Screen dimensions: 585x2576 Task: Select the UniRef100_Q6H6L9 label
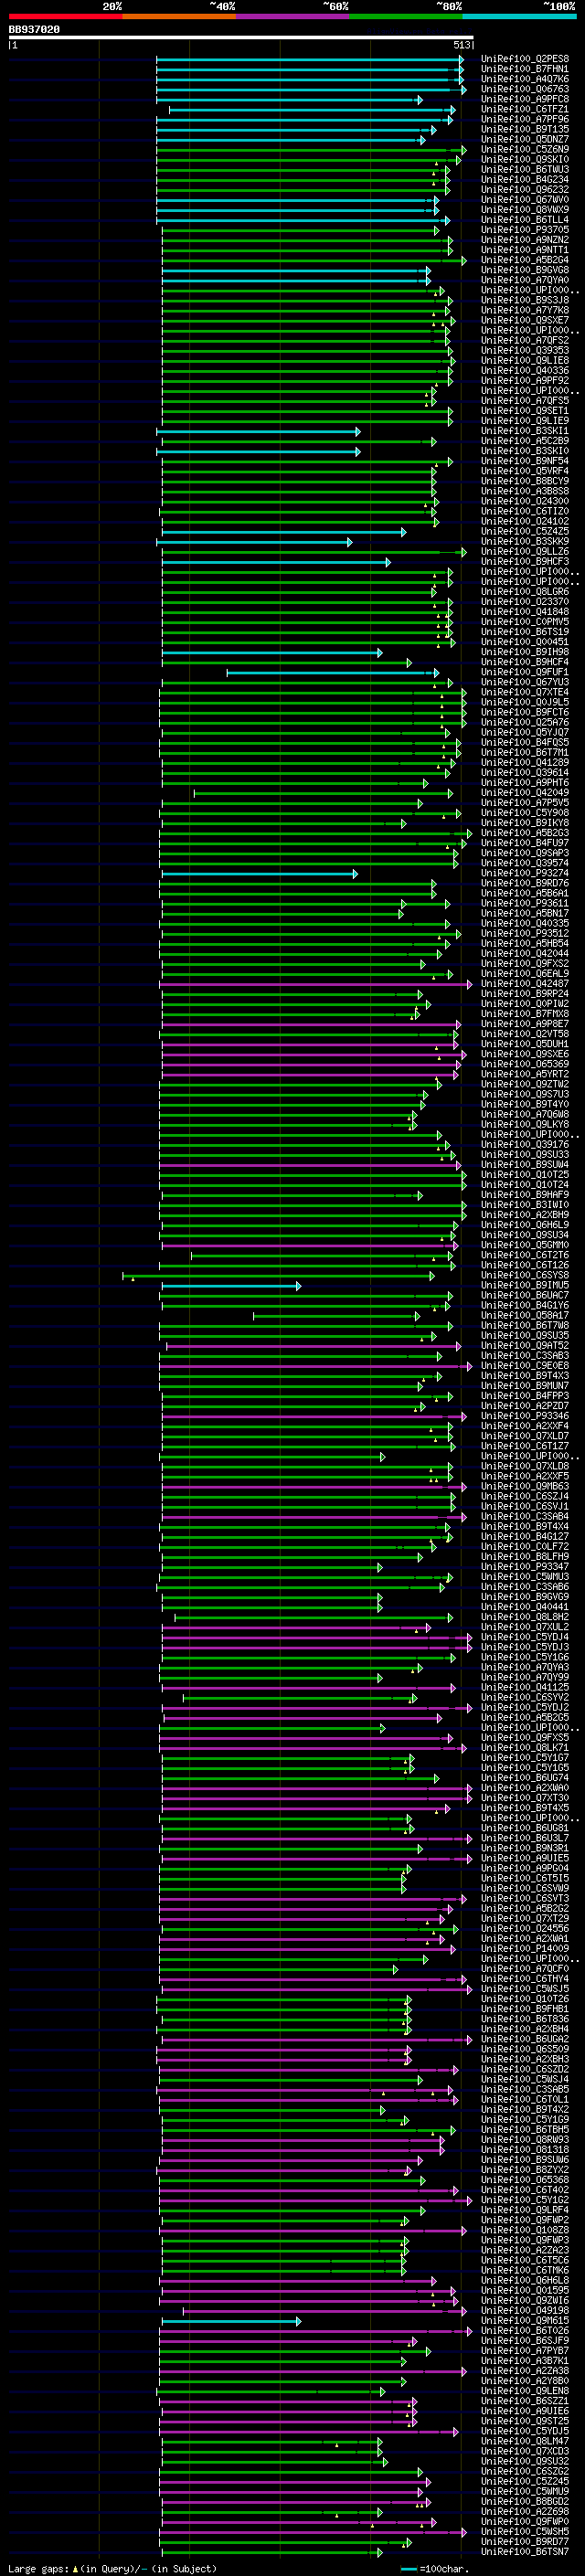(525, 1225)
